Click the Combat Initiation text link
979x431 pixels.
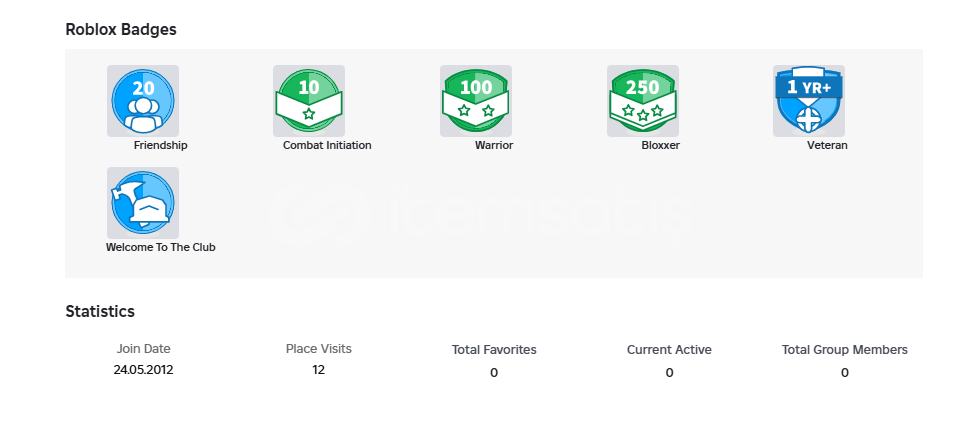tap(327, 146)
